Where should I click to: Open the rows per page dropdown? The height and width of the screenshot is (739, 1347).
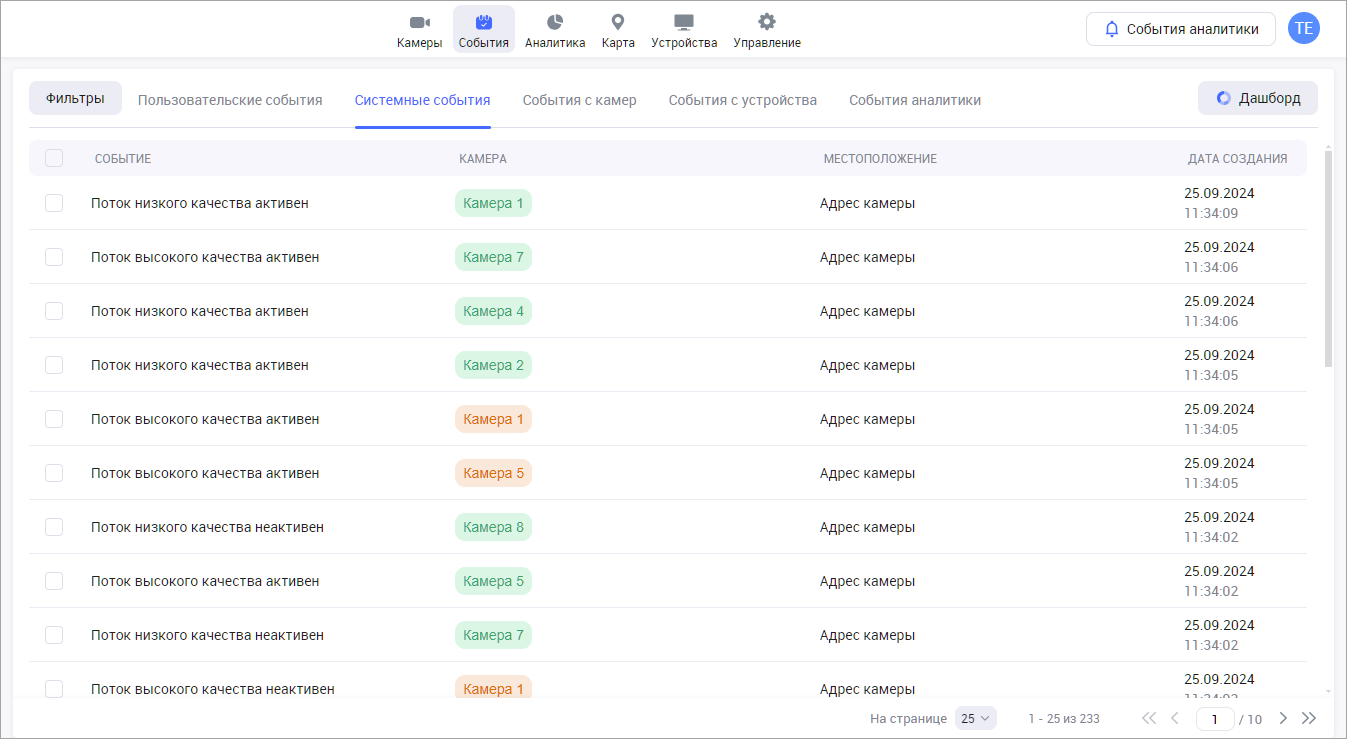(975, 718)
